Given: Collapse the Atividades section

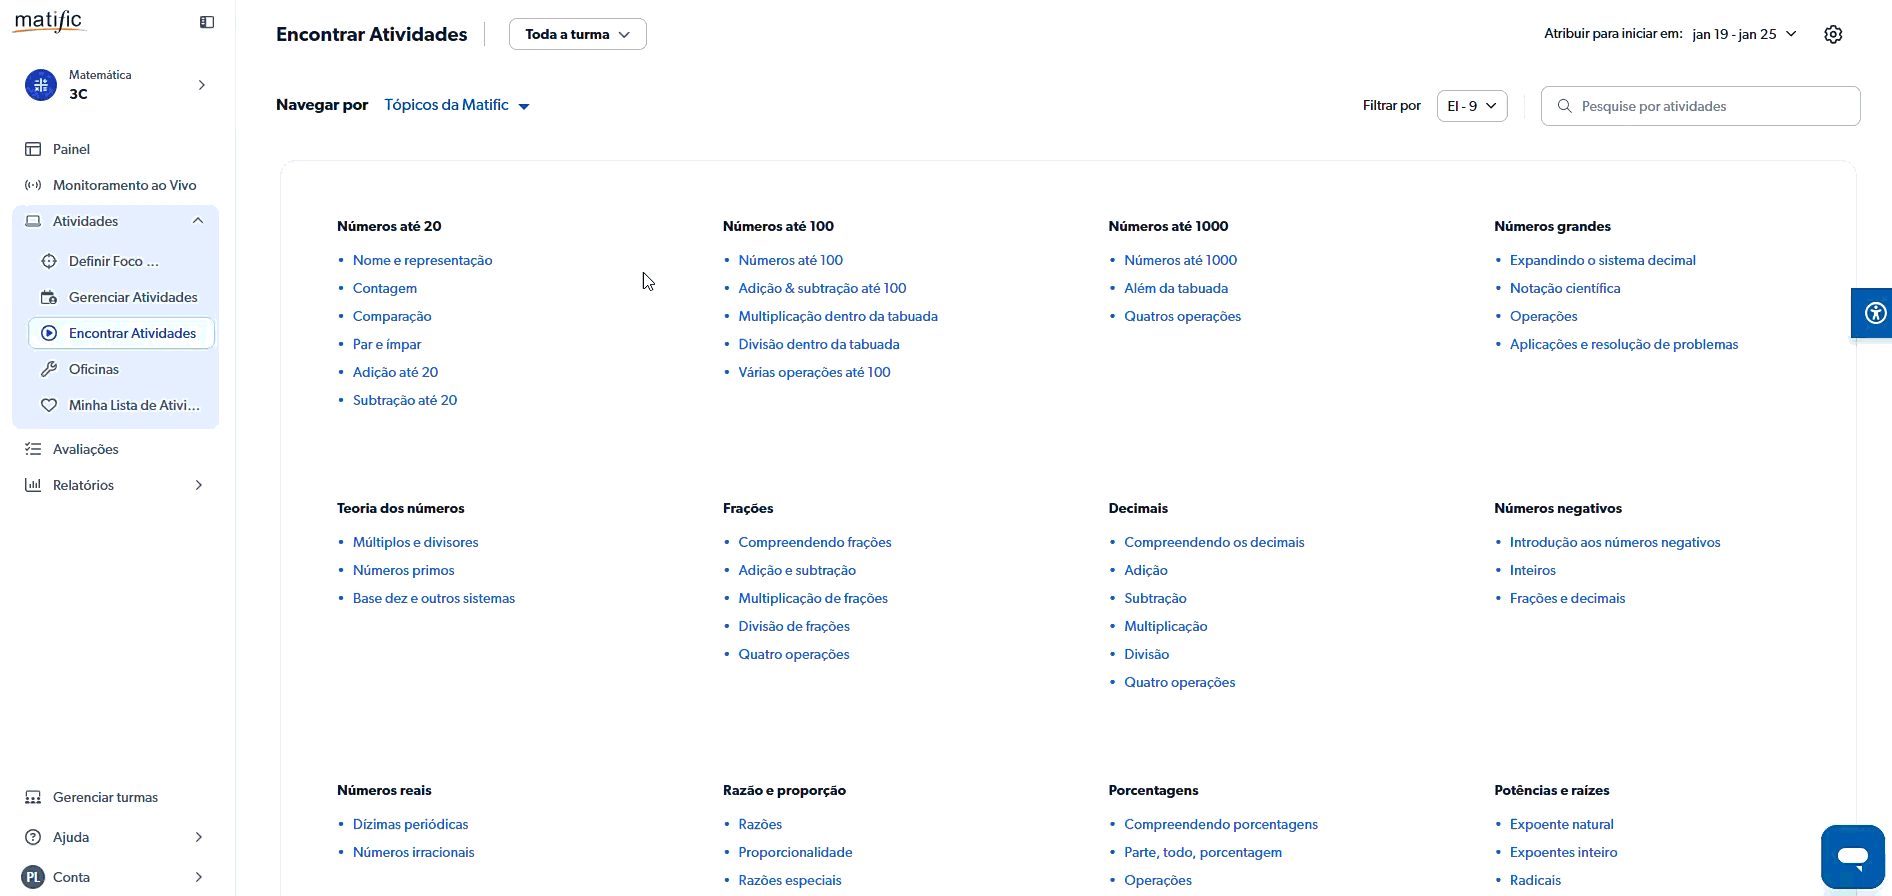Looking at the screenshot, I should [198, 221].
